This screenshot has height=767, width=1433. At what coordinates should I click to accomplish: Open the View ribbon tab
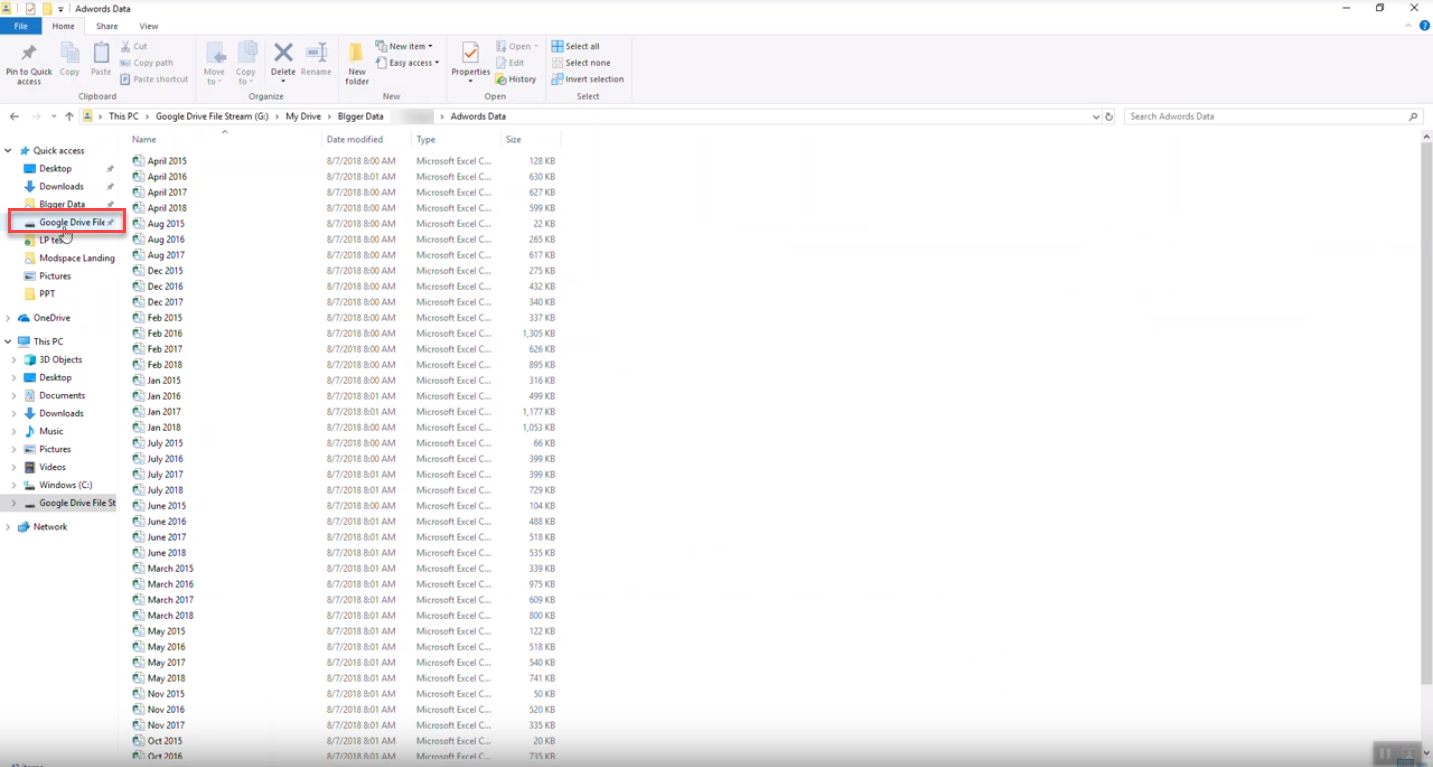[x=148, y=26]
